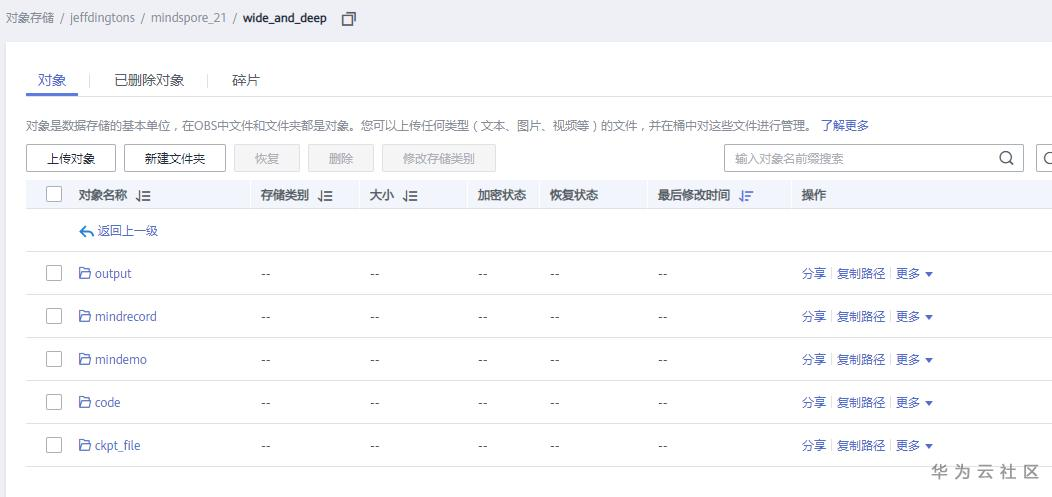1052x497 pixels.
Task: Expand 更多 menu for the mindemo row
Action: pos(914,360)
